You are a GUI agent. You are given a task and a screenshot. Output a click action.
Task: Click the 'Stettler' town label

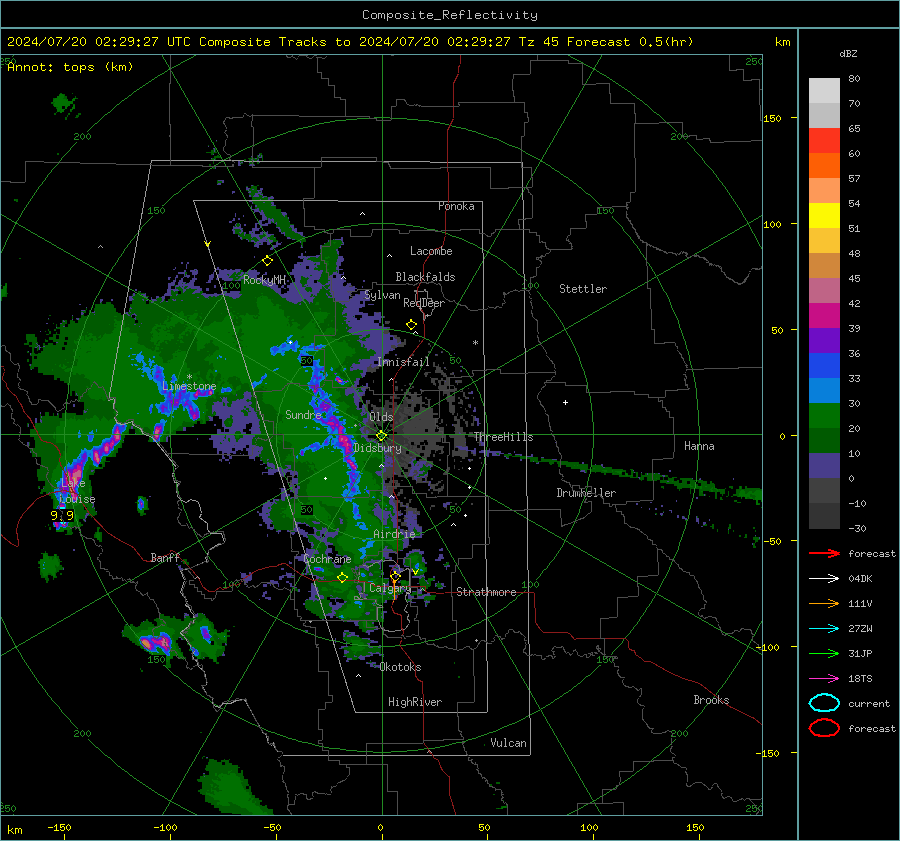pyautogui.click(x=583, y=289)
